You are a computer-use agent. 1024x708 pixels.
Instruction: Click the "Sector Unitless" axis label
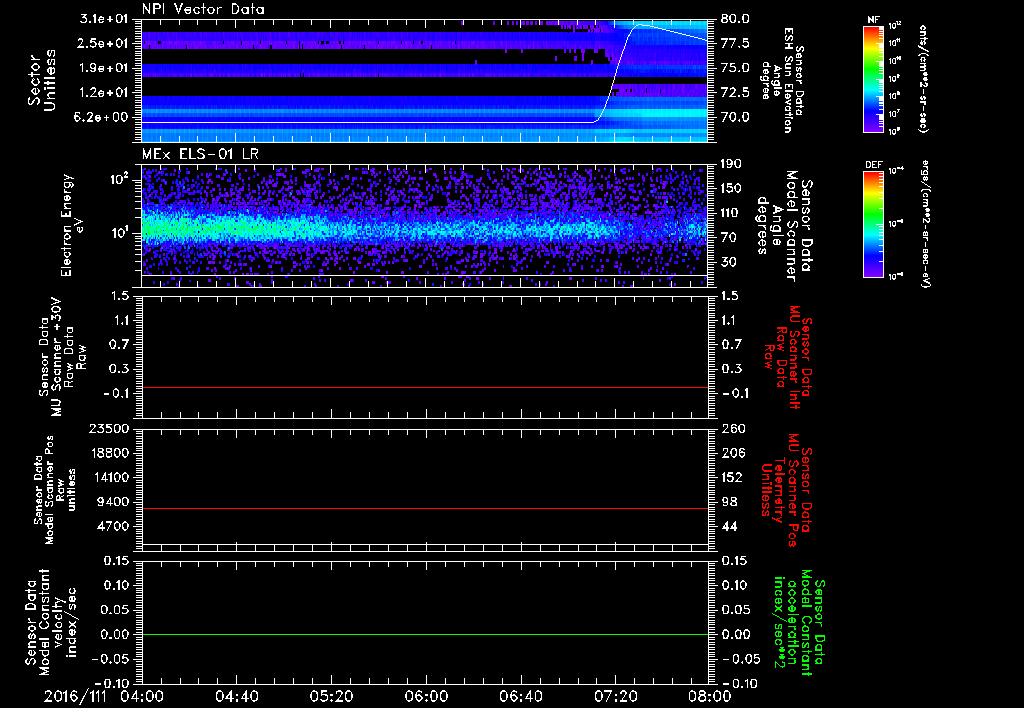pyautogui.click(x=42, y=80)
